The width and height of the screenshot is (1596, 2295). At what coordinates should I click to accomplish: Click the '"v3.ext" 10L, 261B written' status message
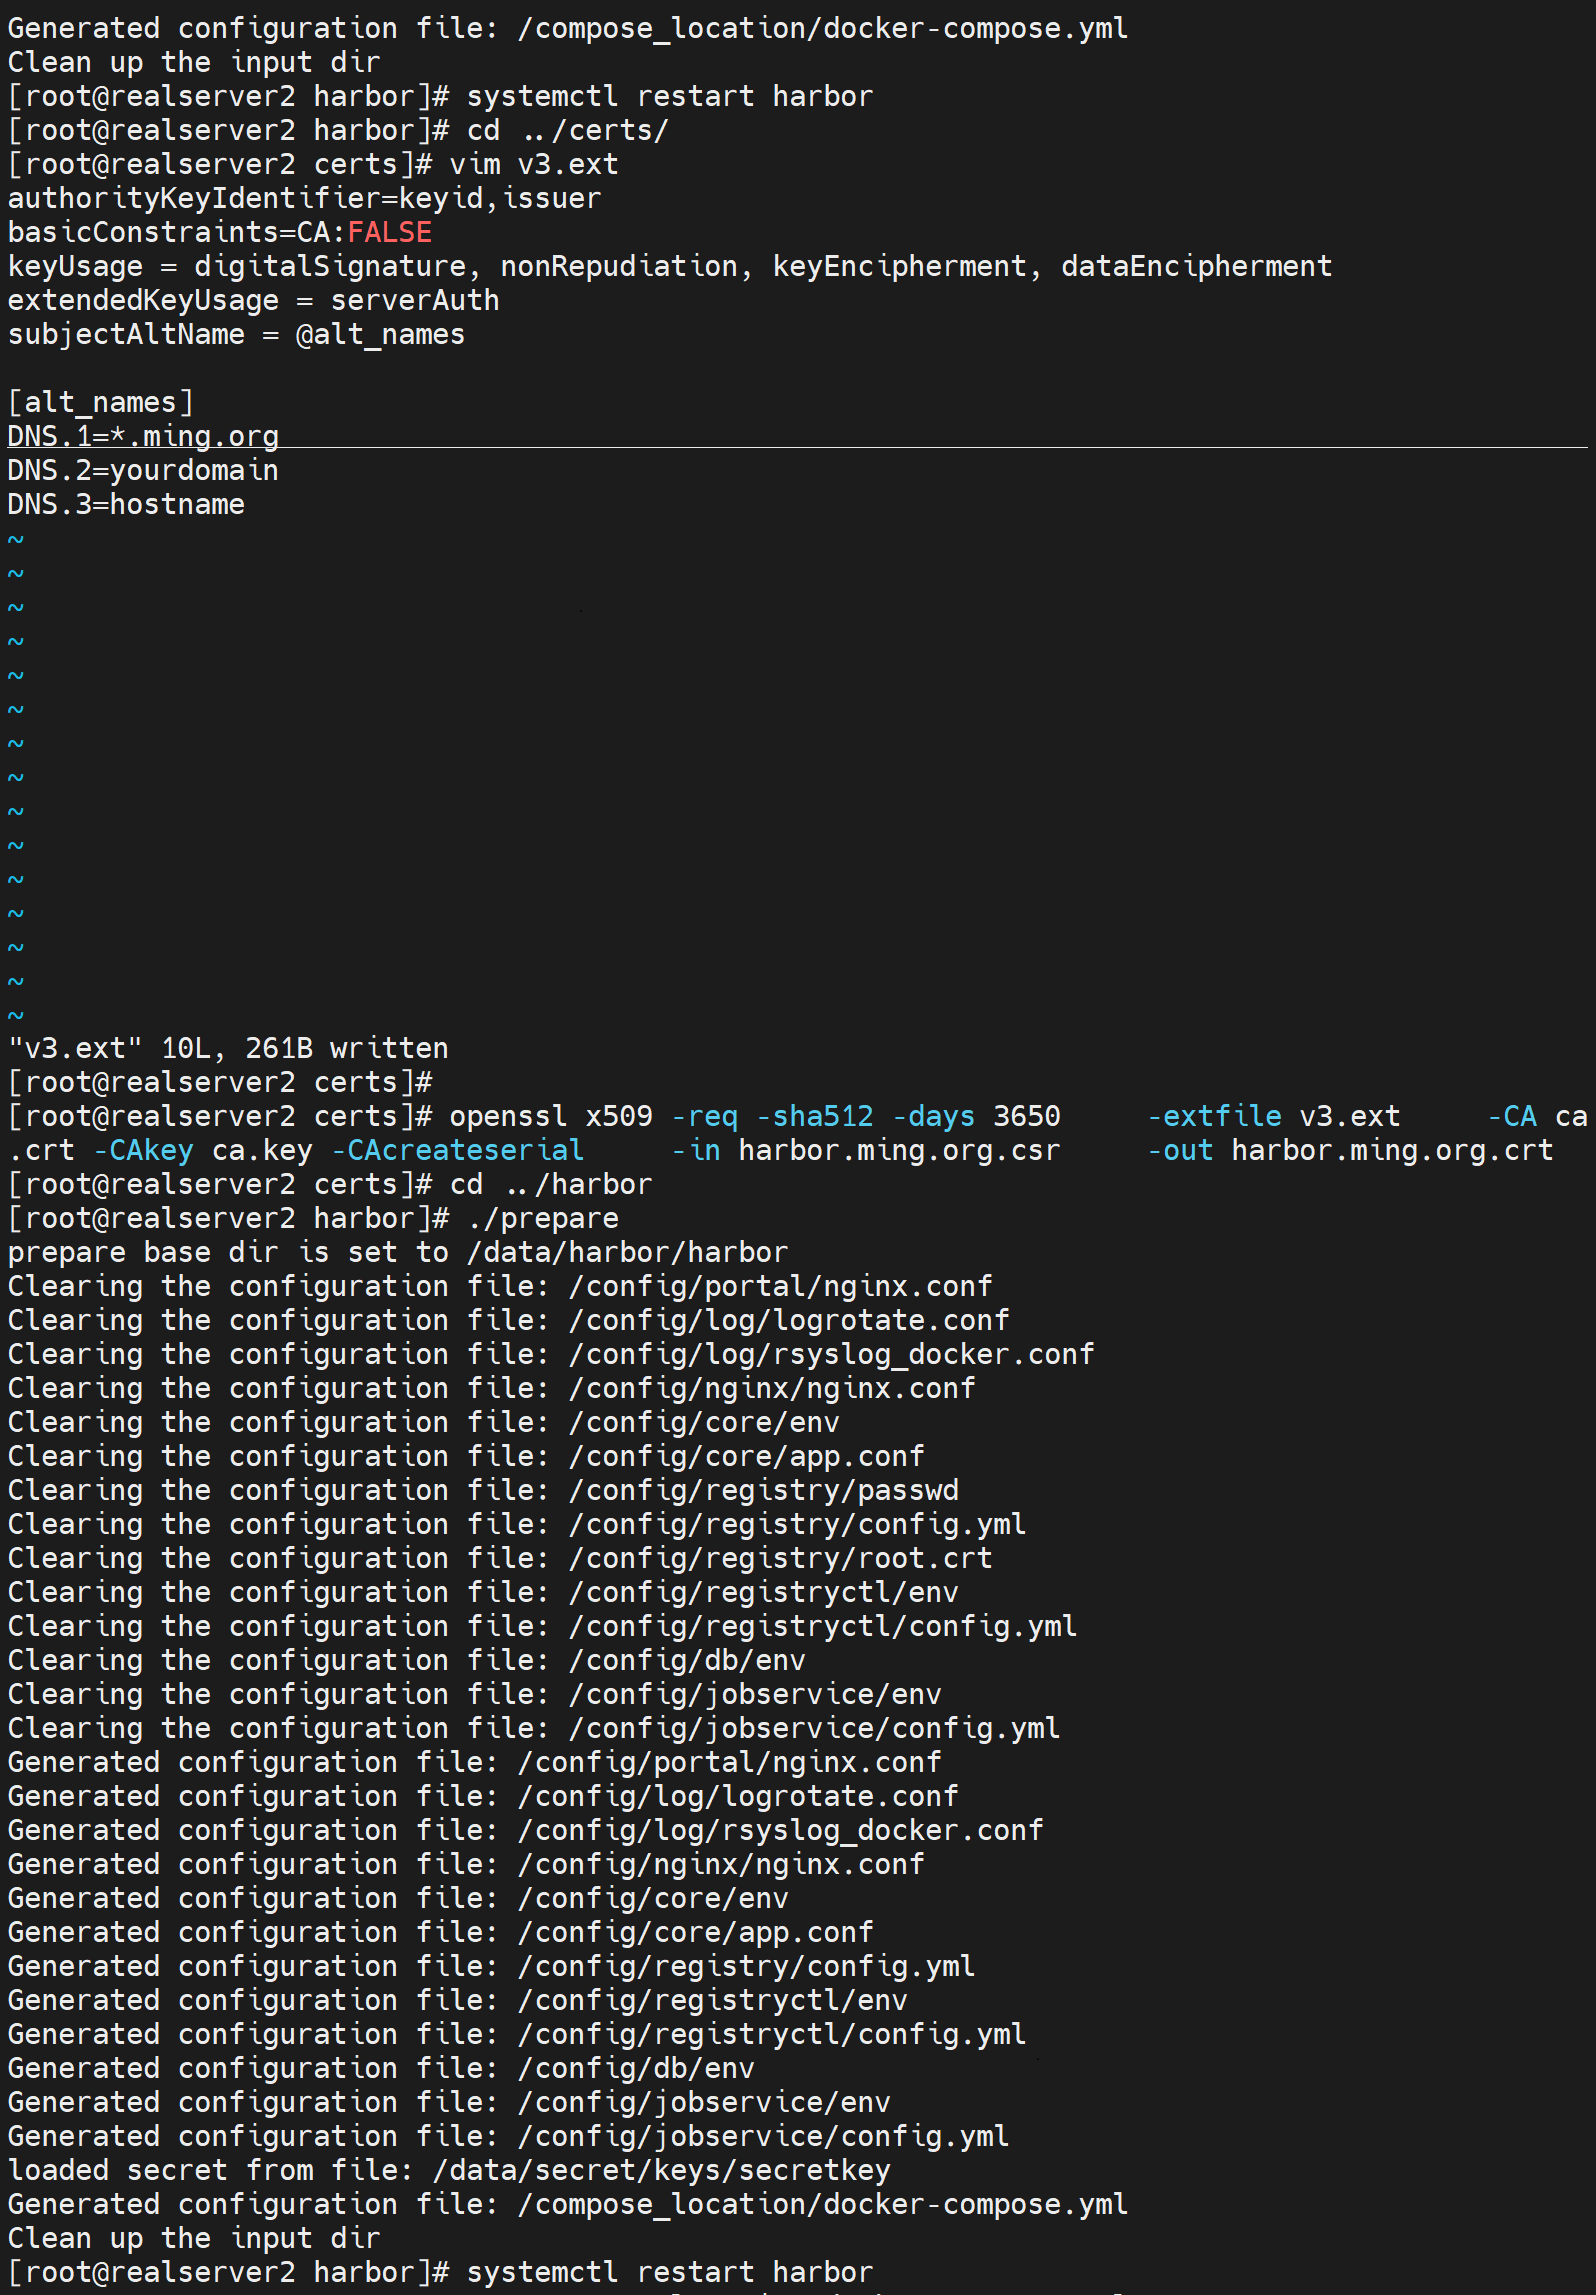(228, 1048)
